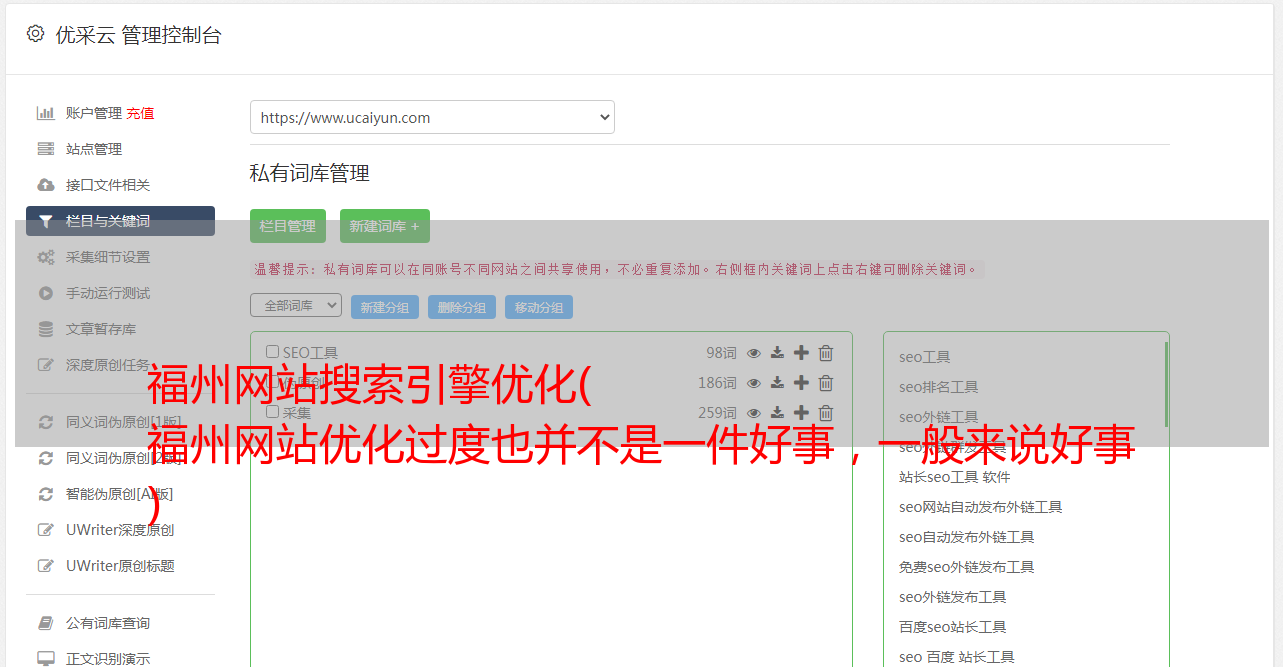Select keyword '免费seo外链发布工具'
1283x667 pixels.
(x=967, y=567)
